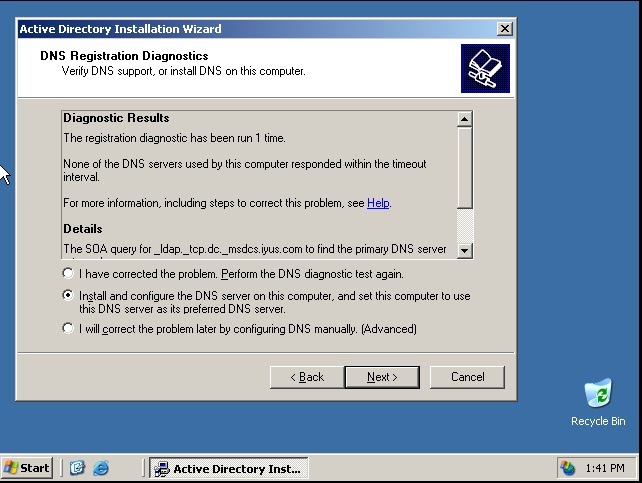Click the taskbar clock showing 1:41 PM
Viewport: 642px width, 483px height.
605,468
